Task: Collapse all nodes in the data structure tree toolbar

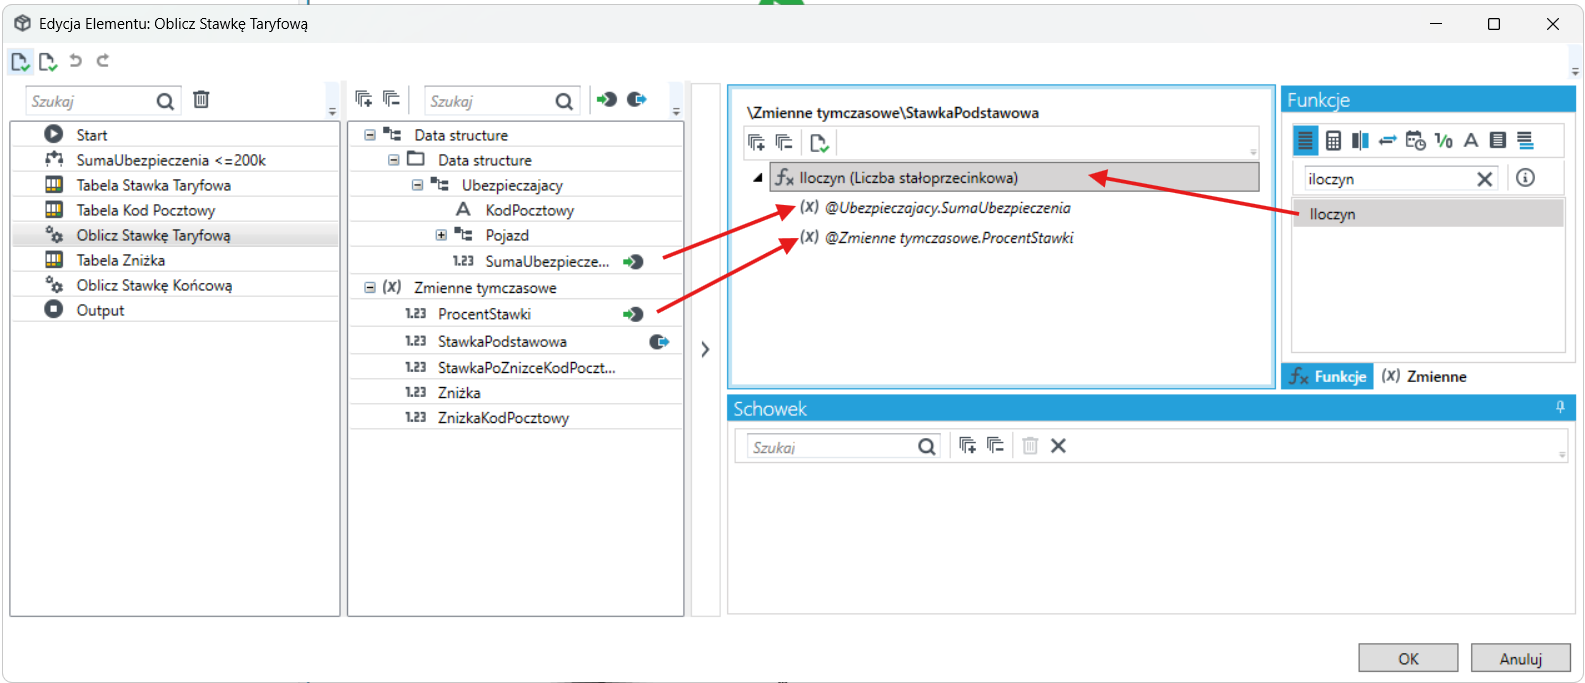Action: [391, 99]
